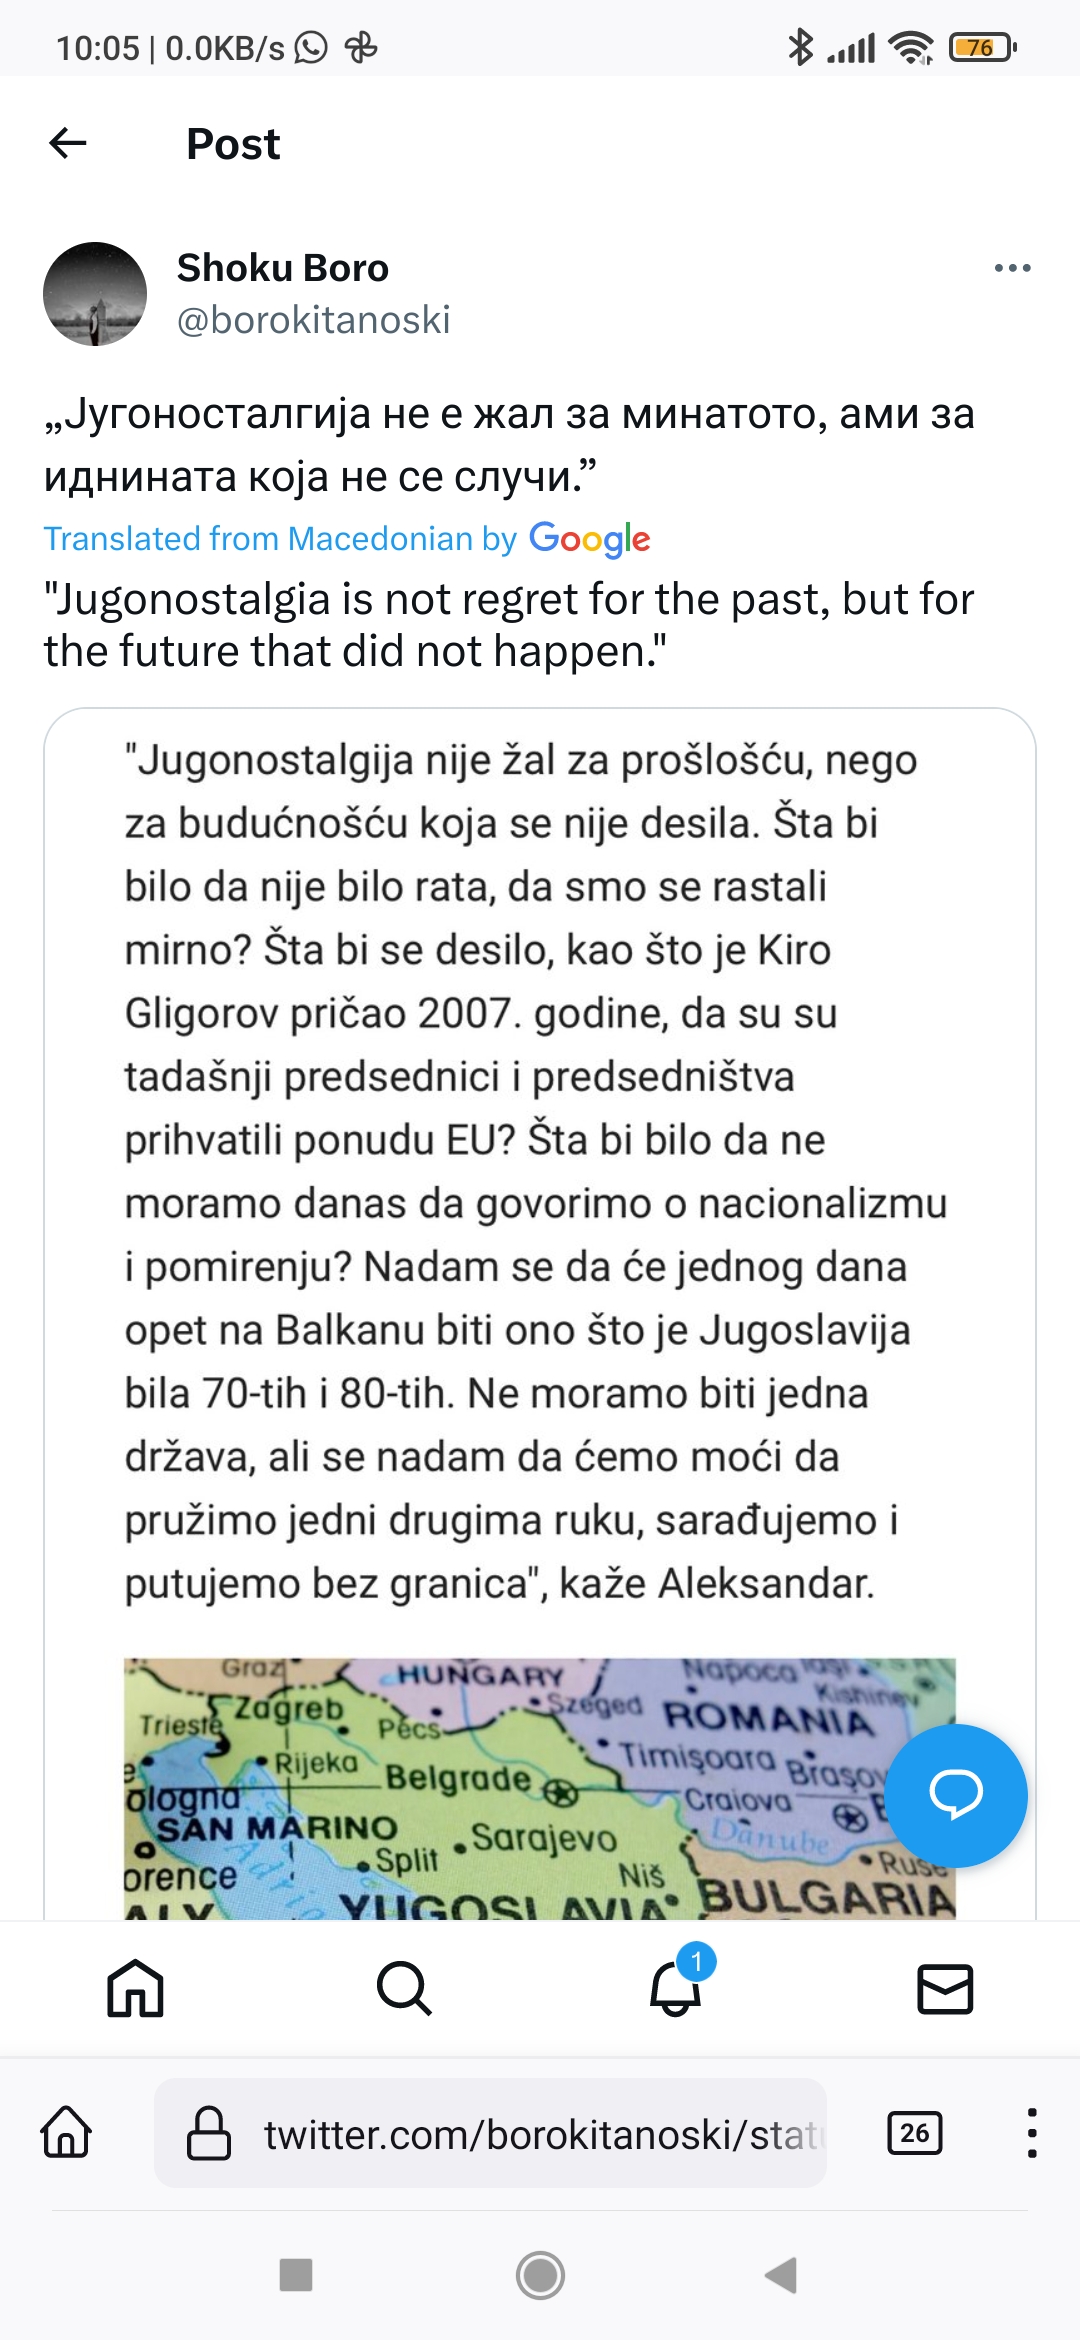Tap the back arrow in Post header
The width and height of the screenshot is (1080, 2340).
coord(68,143)
